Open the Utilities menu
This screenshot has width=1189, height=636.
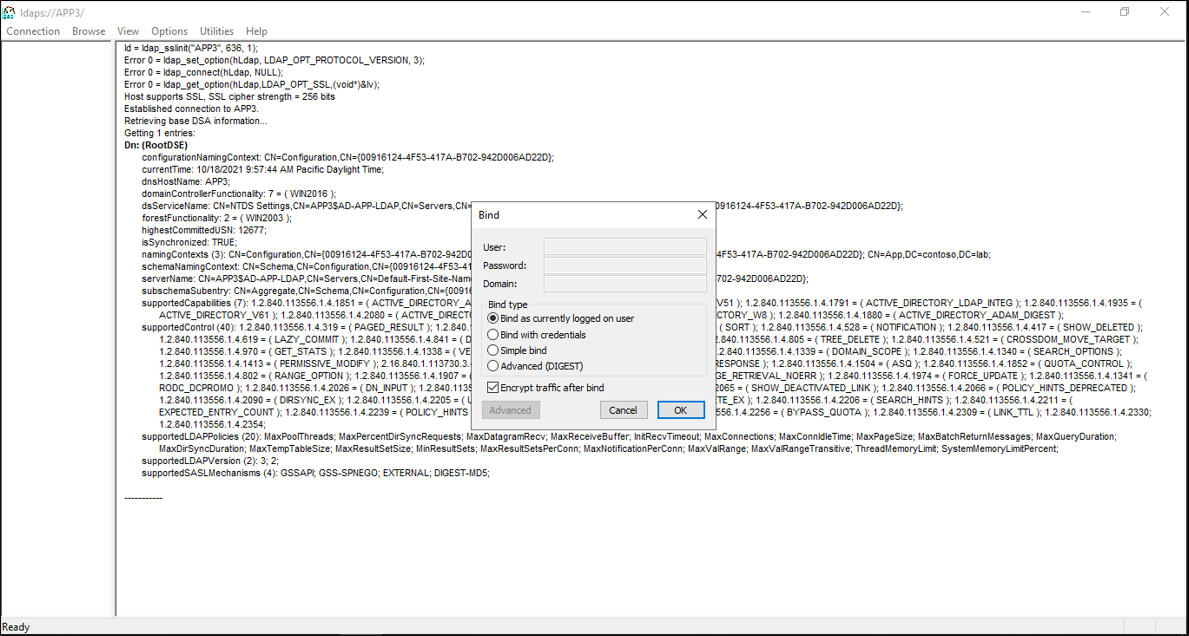[216, 31]
